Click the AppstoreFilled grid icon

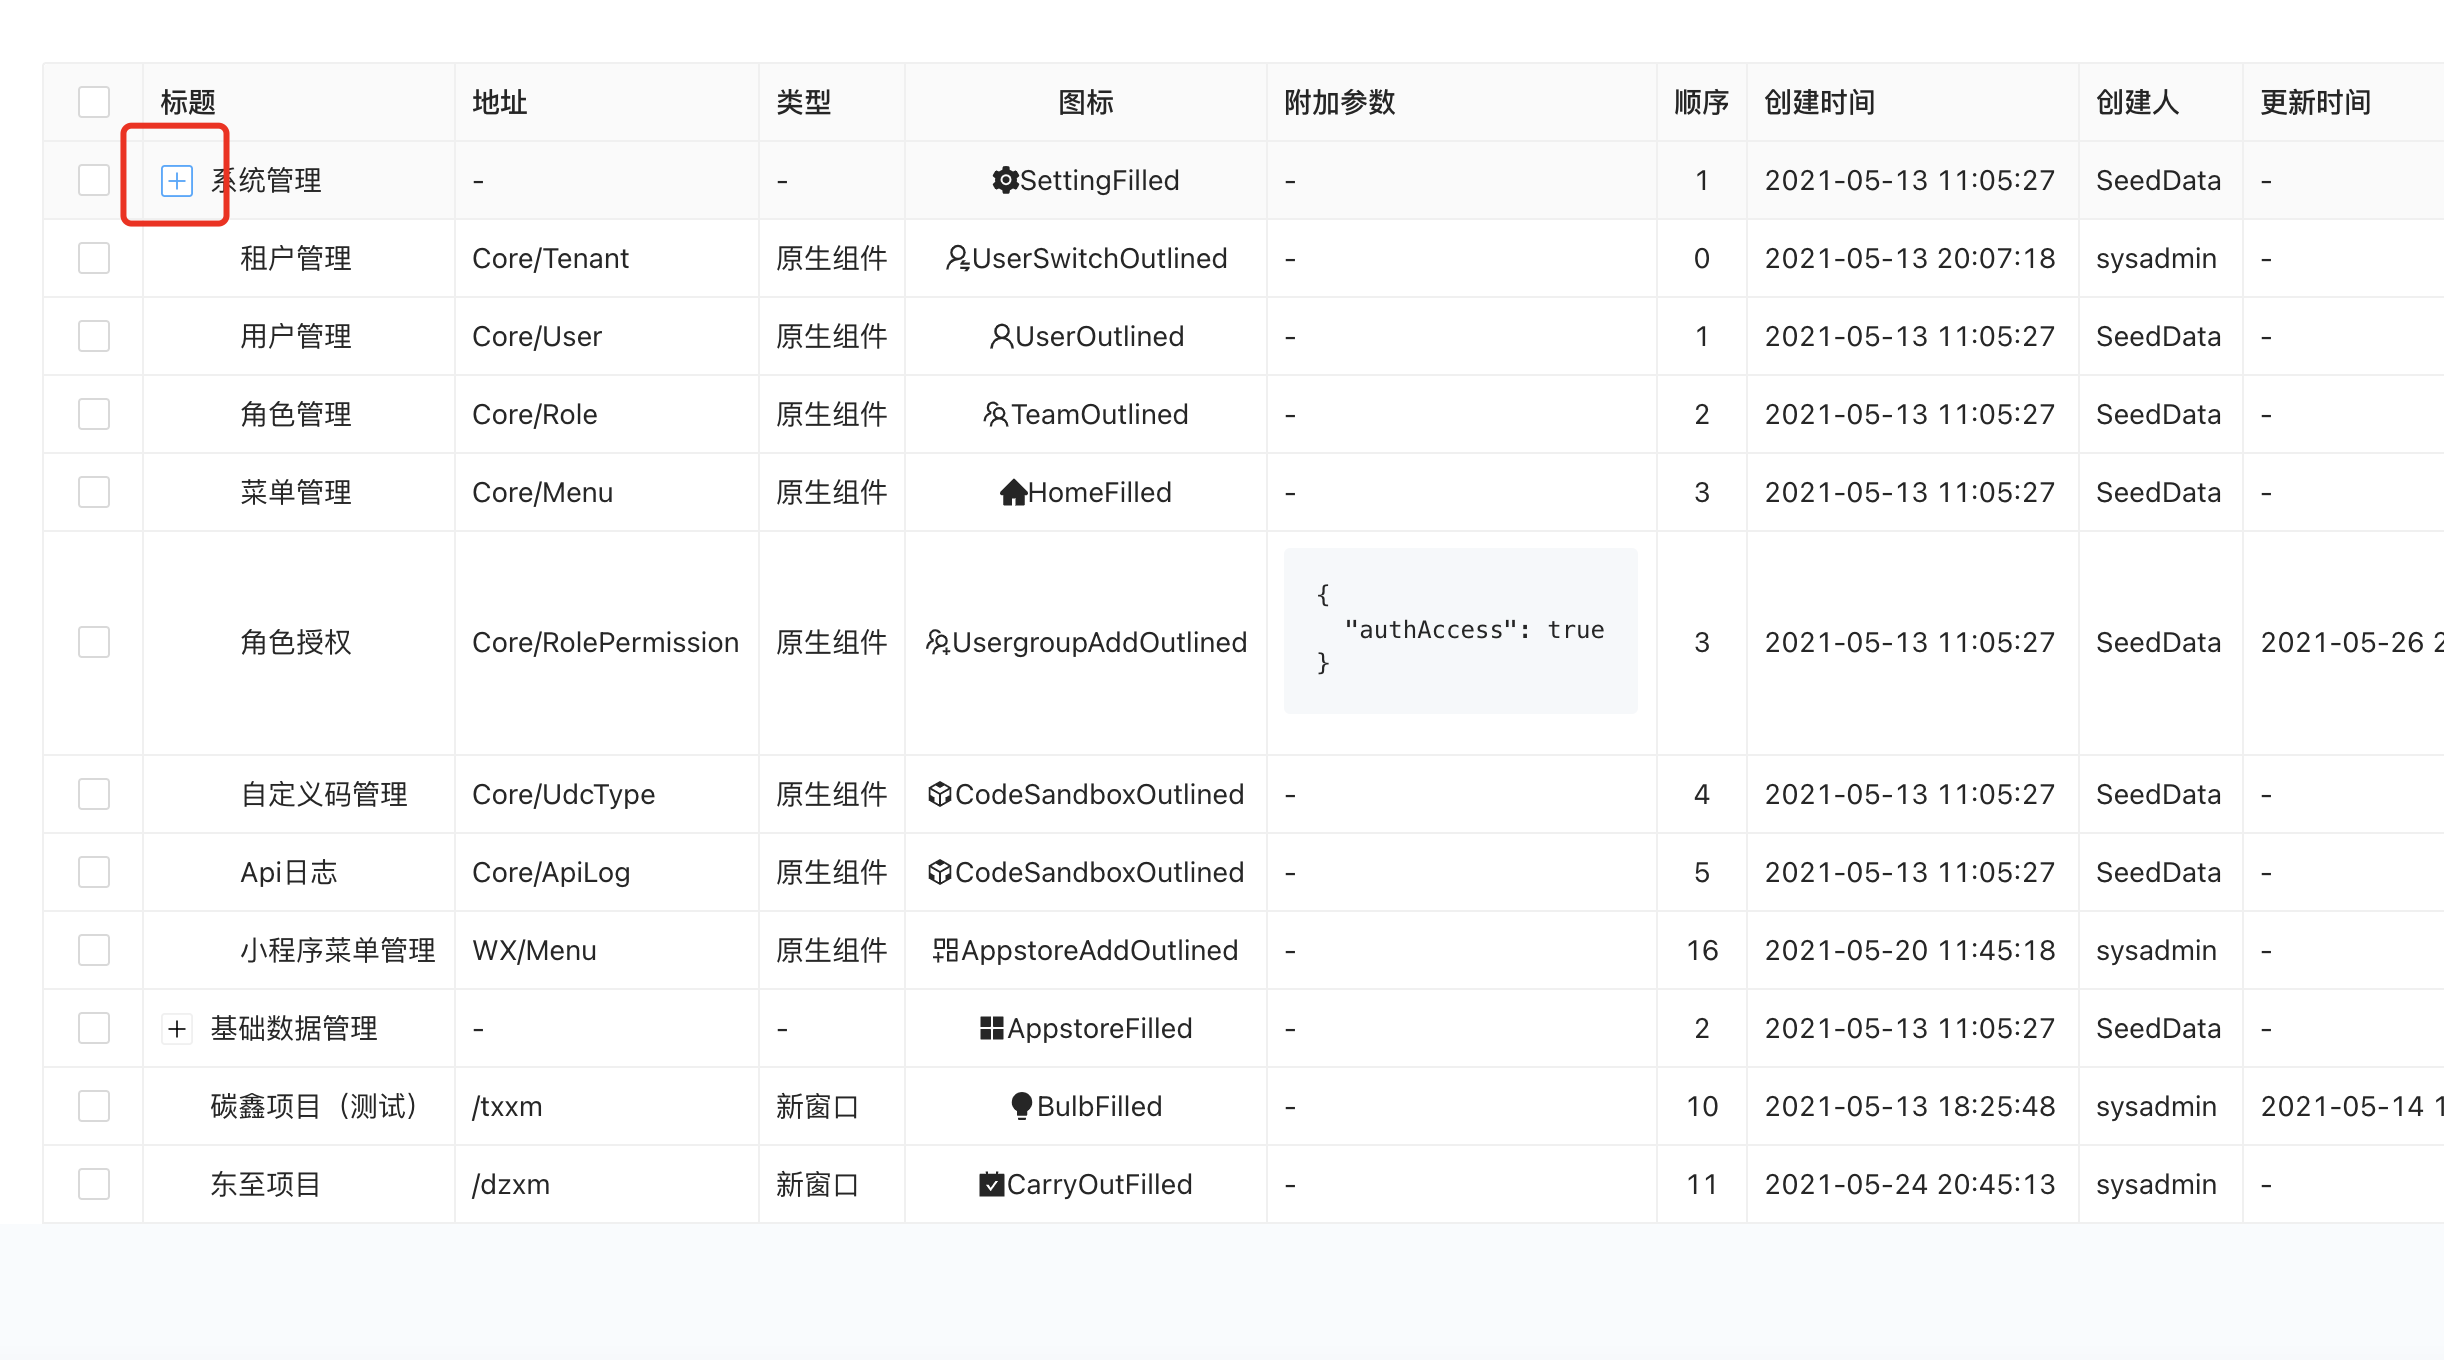[992, 1028]
